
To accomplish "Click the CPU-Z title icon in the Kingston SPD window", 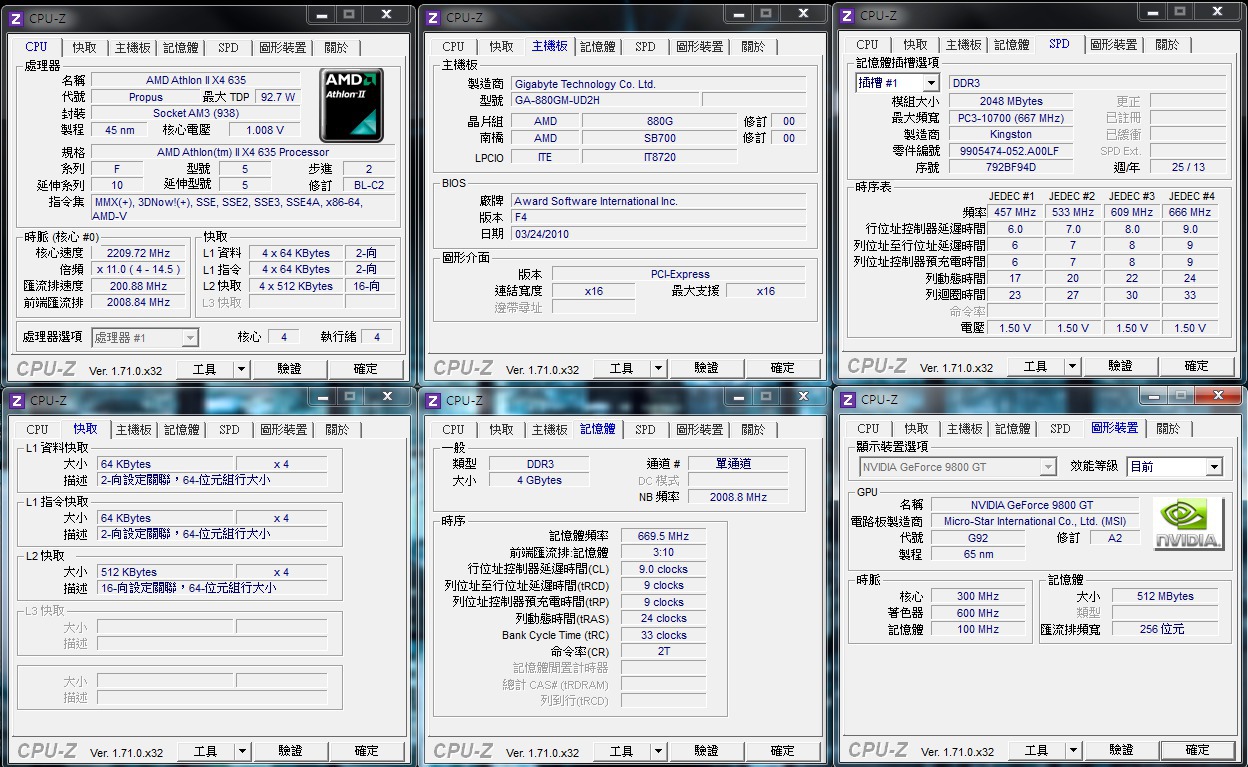I will (846, 15).
